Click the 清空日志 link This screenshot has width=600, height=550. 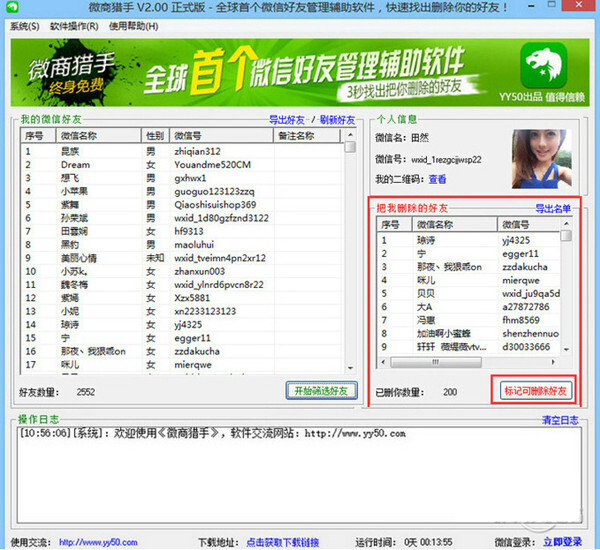click(560, 420)
